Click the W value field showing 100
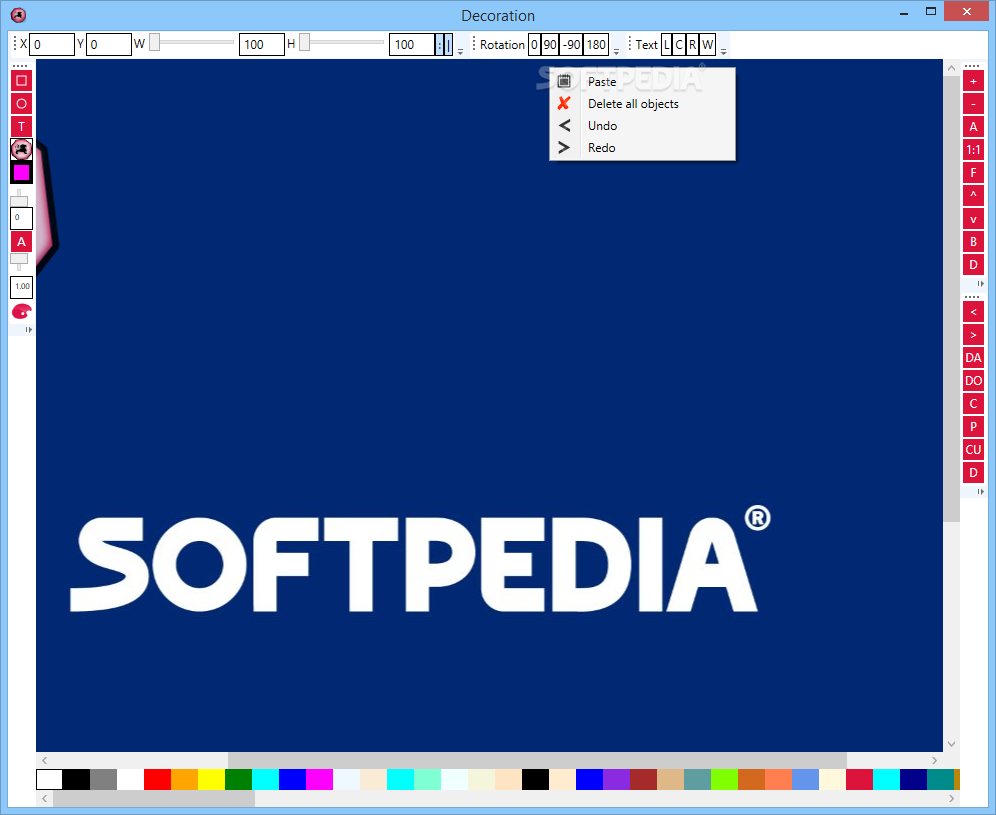Viewport: 996px width, 815px height. (262, 44)
